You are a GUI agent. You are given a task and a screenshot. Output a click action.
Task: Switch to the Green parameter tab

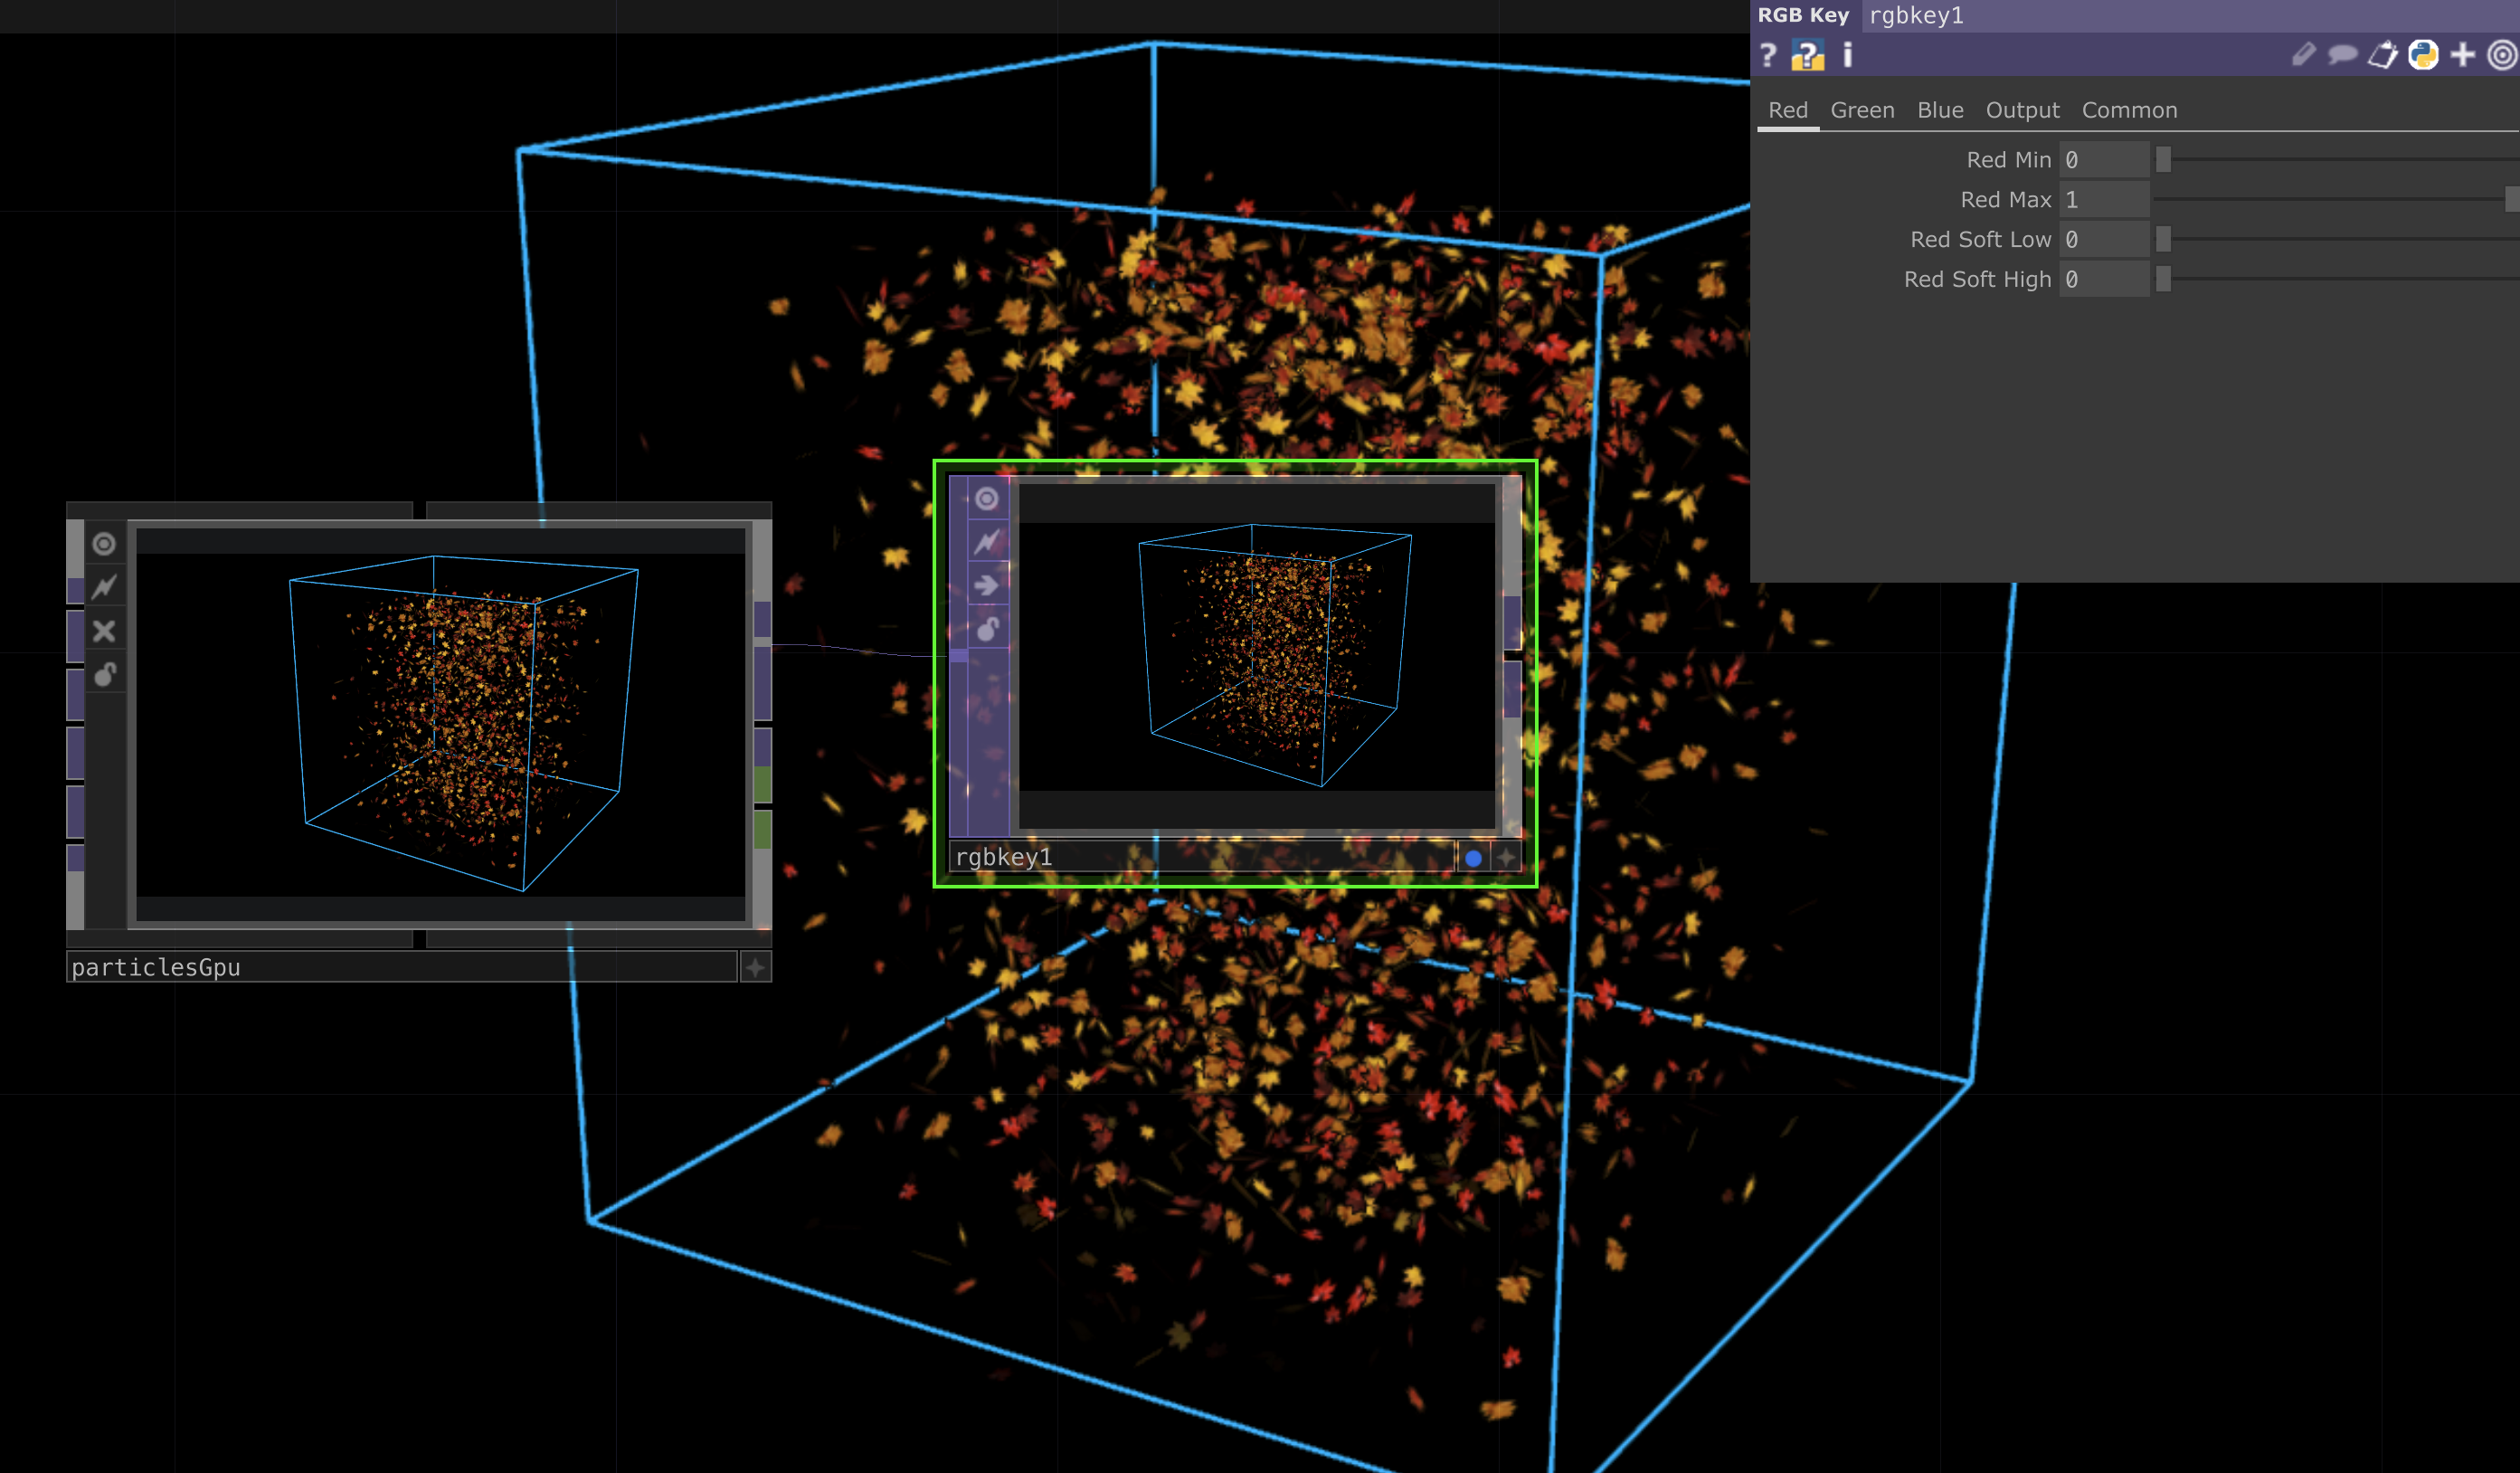pyautogui.click(x=1862, y=110)
